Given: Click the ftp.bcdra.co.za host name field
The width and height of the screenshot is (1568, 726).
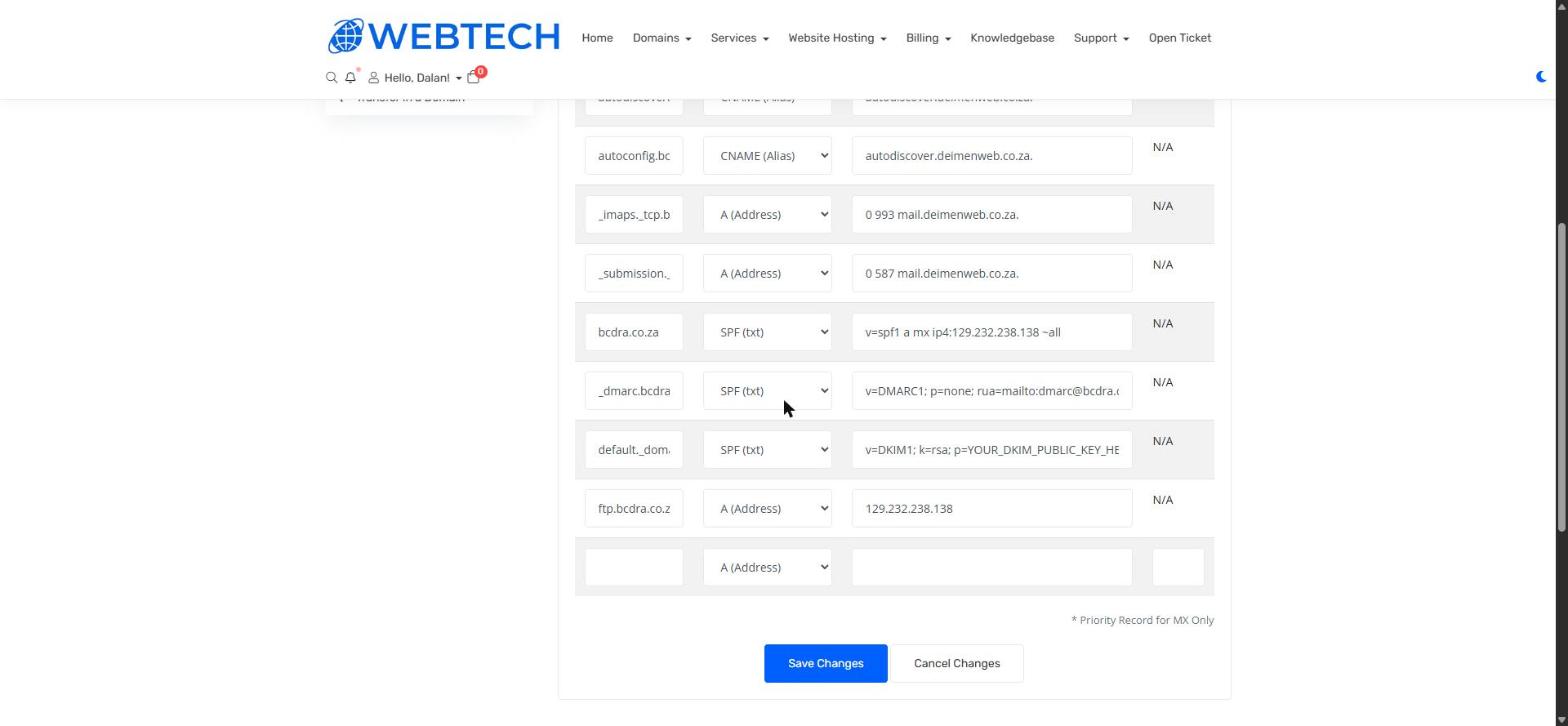Looking at the screenshot, I should coord(634,509).
